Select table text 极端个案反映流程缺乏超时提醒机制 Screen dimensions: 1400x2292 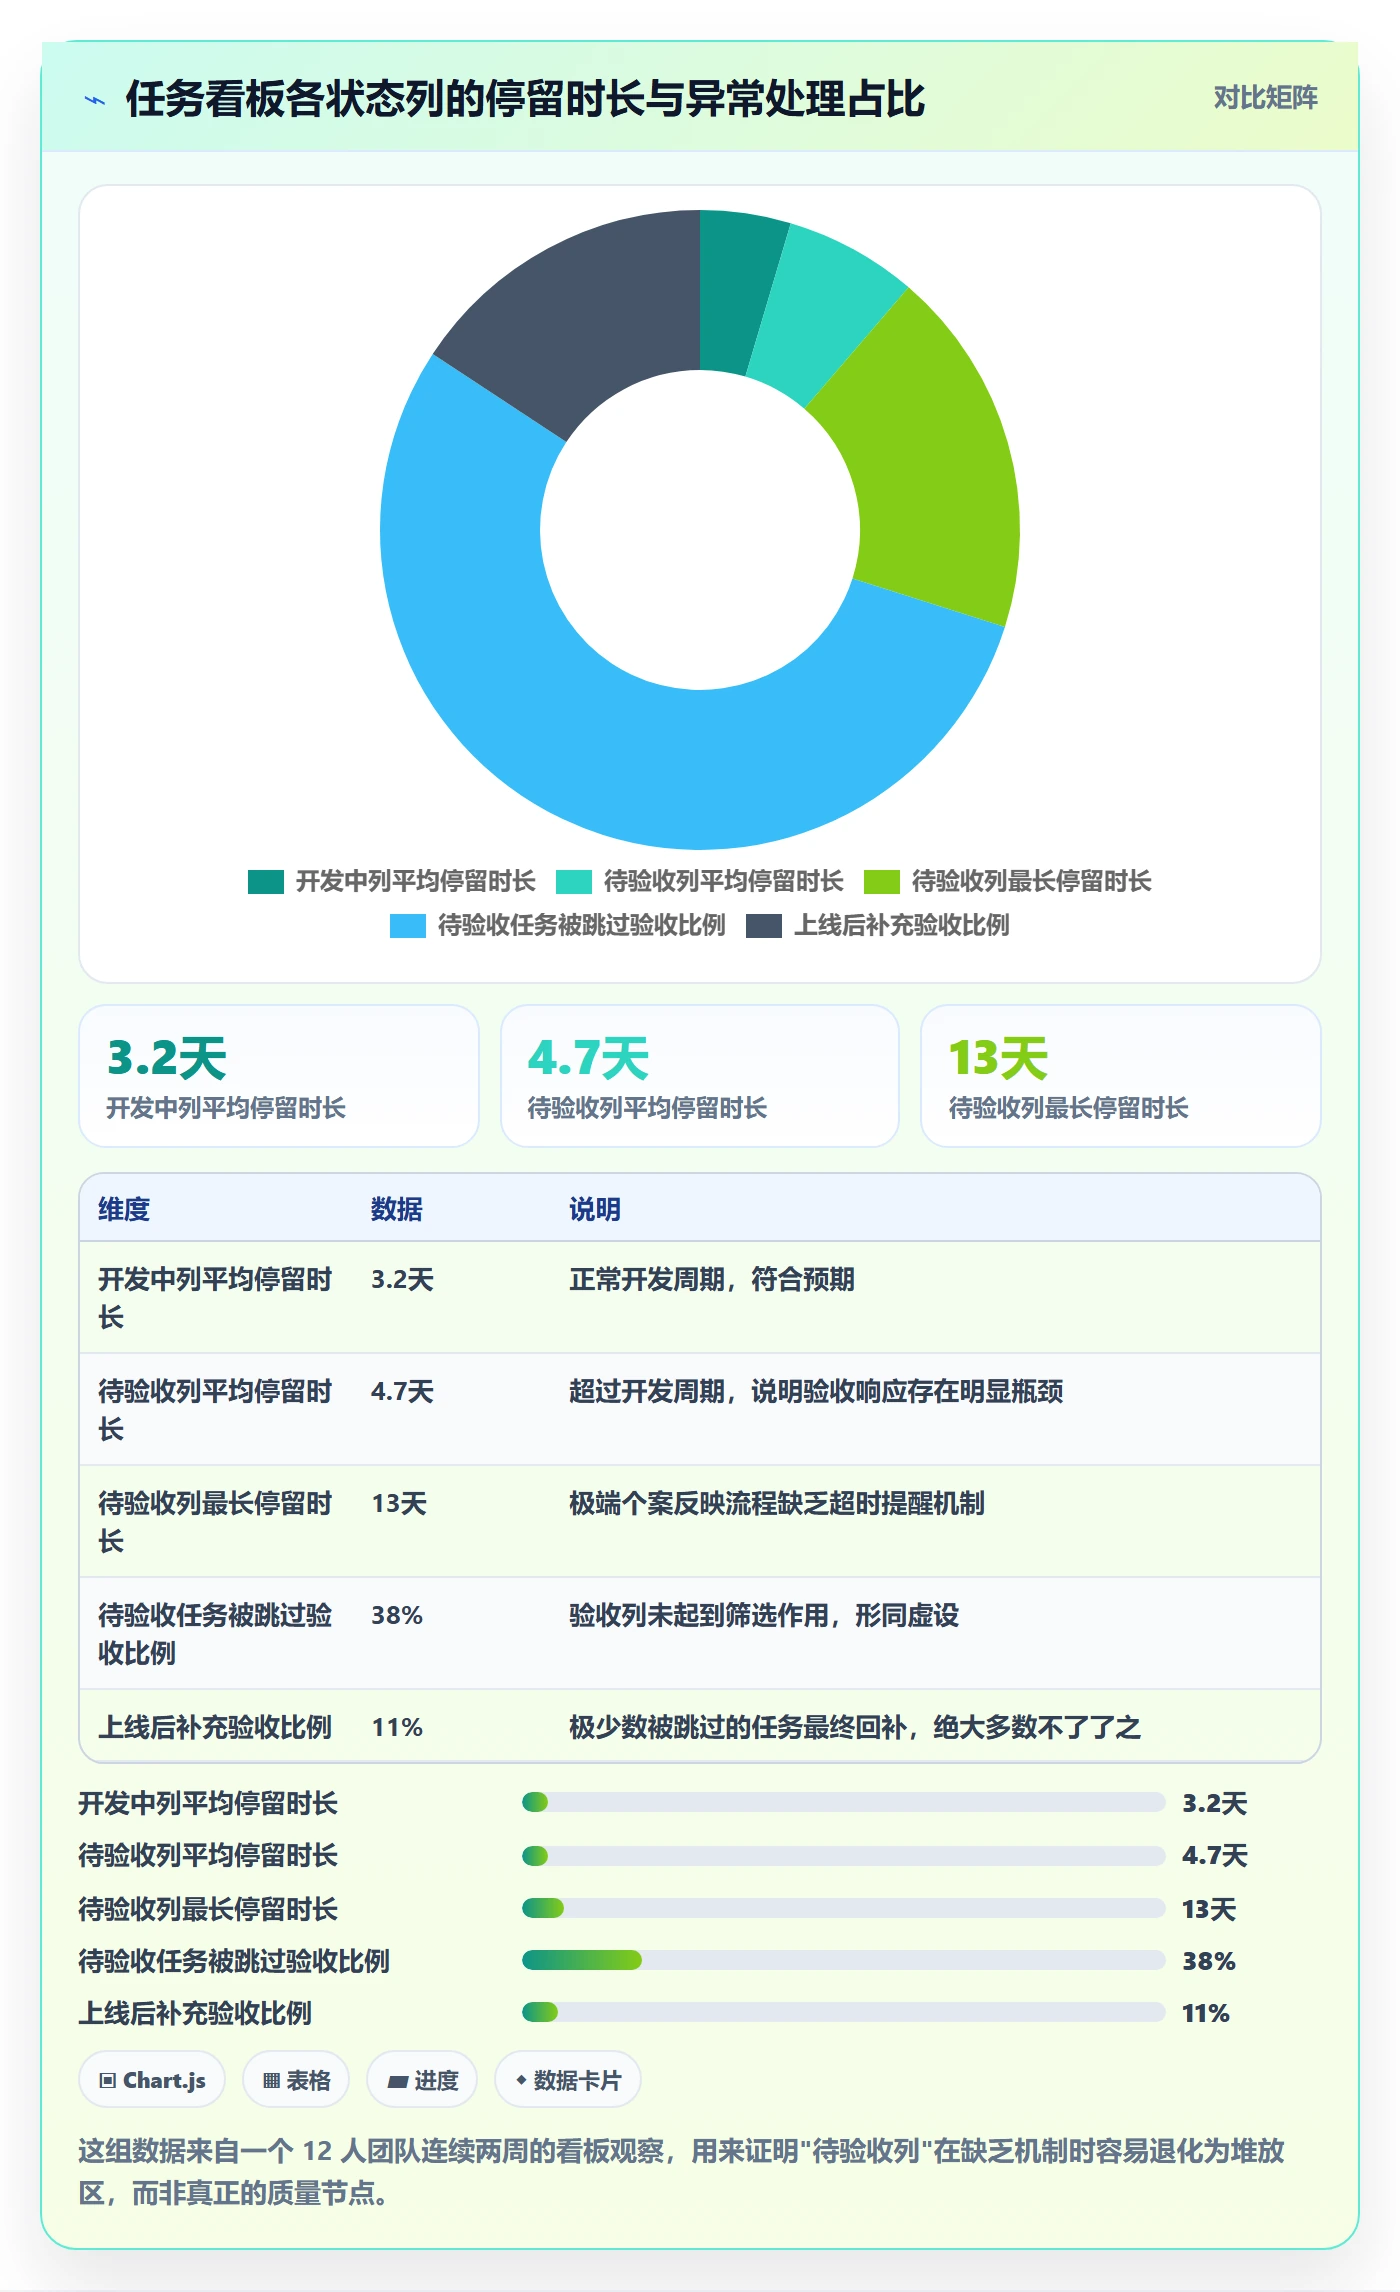point(777,1503)
